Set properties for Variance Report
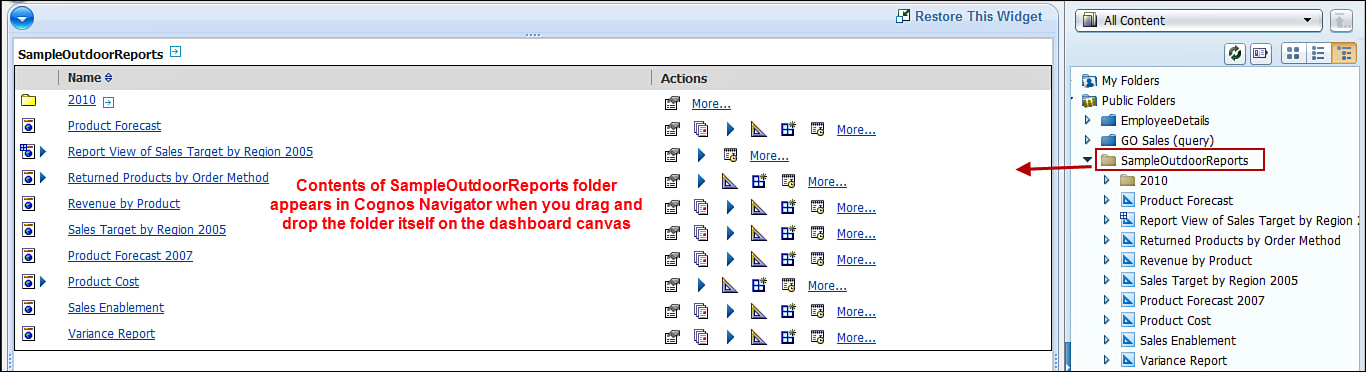This screenshot has height=372, width=1366. (673, 337)
